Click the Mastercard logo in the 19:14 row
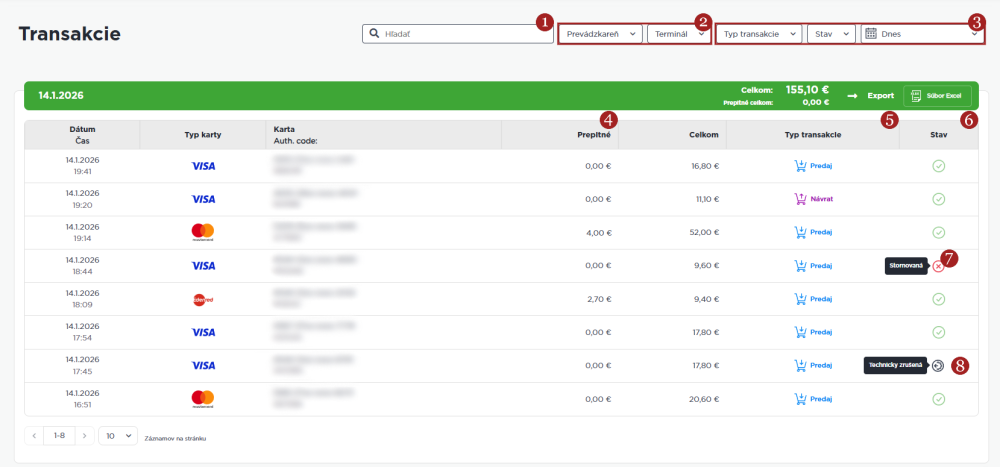 [203, 232]
